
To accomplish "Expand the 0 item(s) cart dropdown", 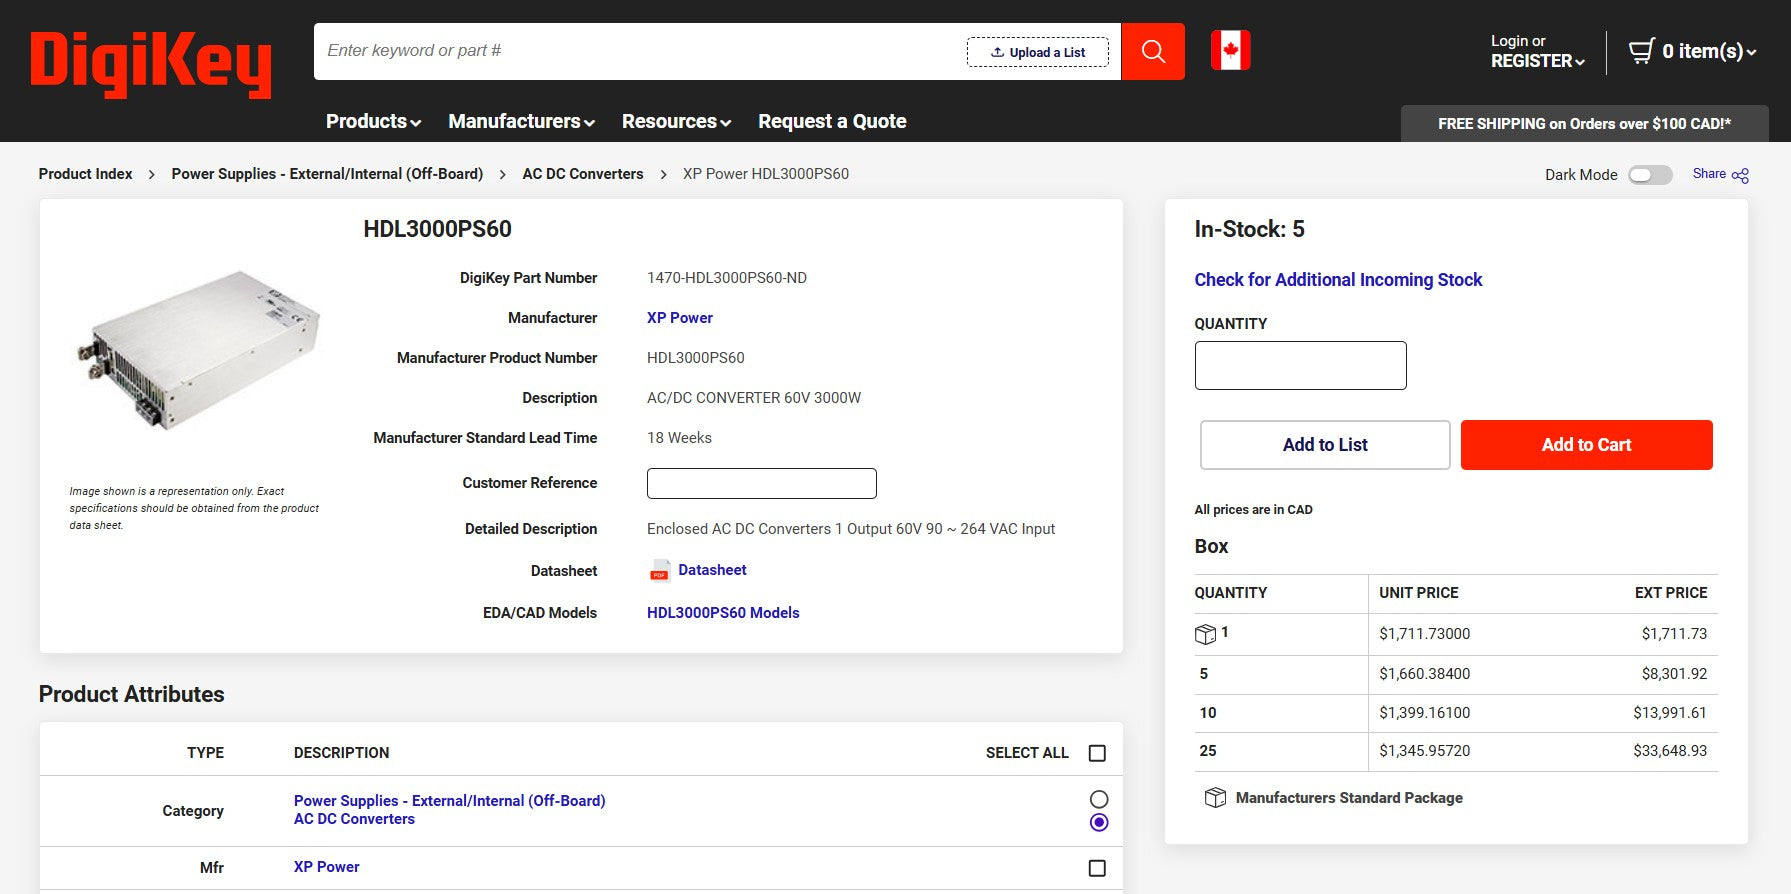I will click(1709, 51).
